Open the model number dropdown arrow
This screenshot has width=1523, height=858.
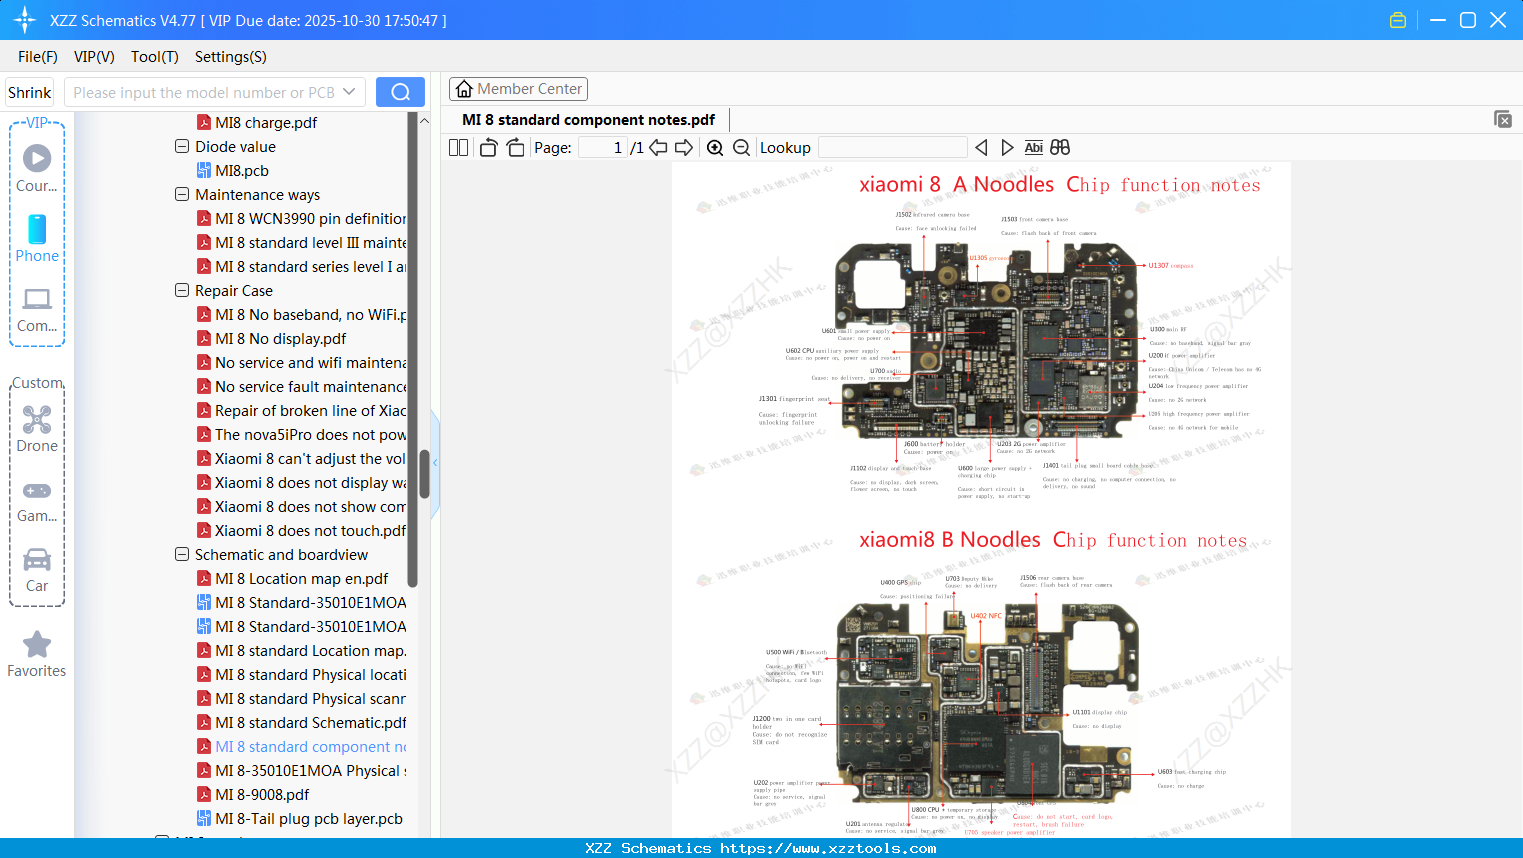[348, 91]
